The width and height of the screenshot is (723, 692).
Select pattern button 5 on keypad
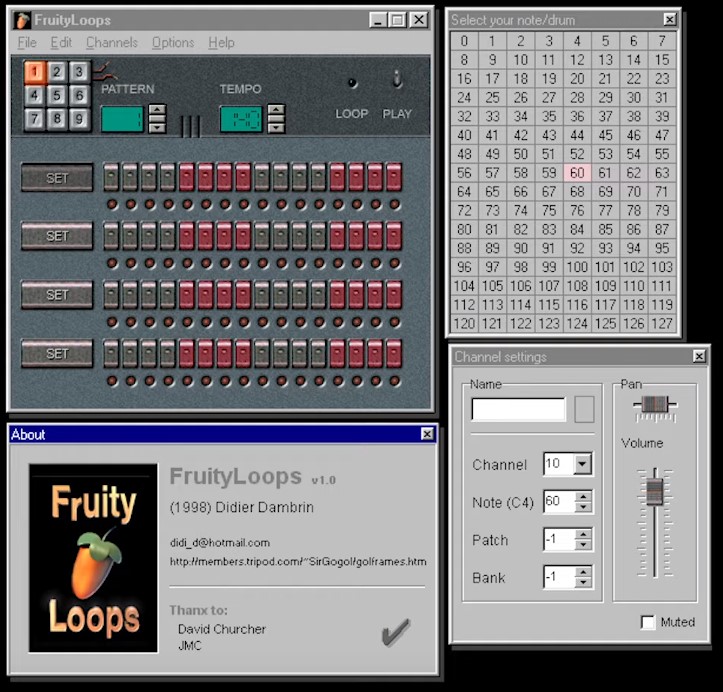57,96
